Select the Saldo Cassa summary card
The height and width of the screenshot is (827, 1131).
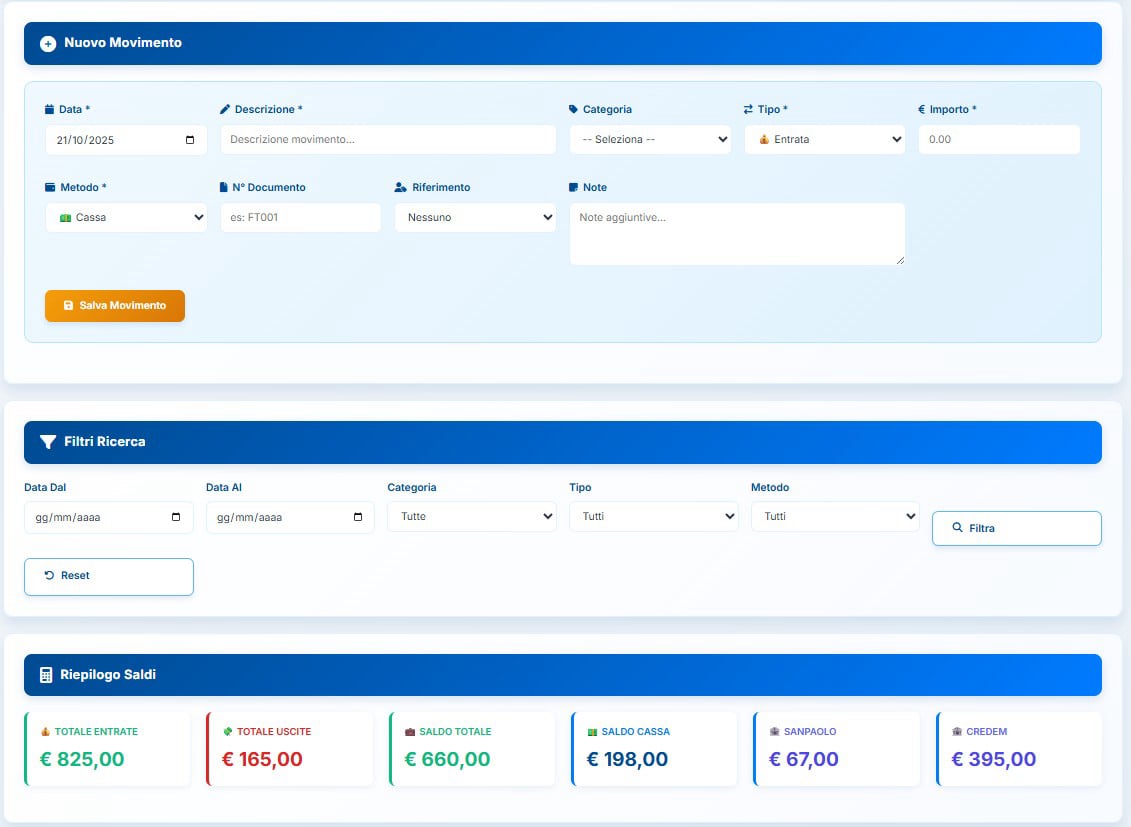[x=654, y=748]
